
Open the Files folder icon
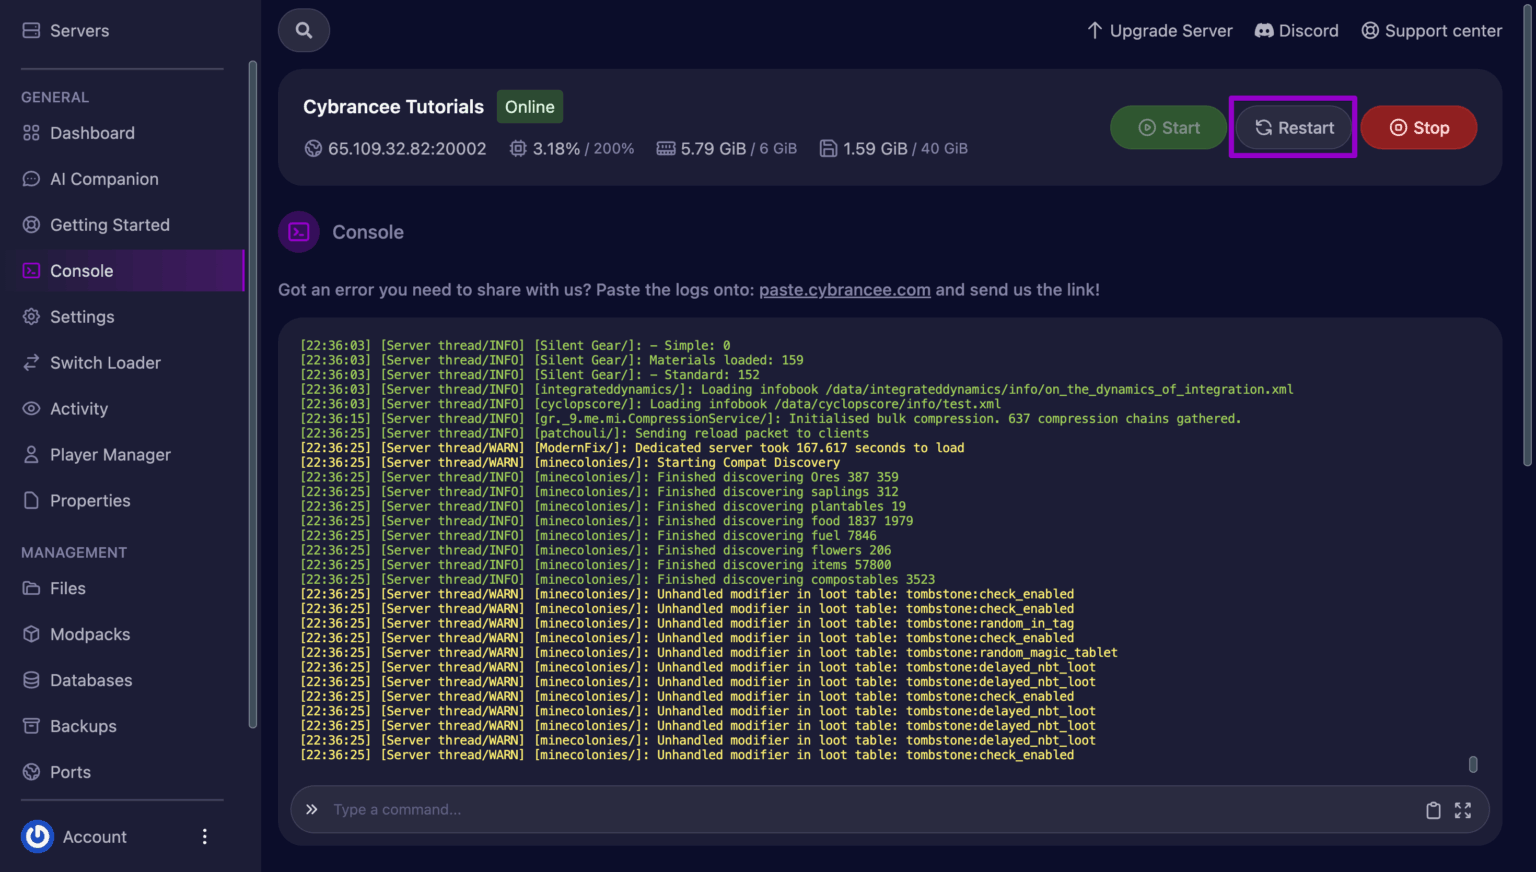pos(31,588)
